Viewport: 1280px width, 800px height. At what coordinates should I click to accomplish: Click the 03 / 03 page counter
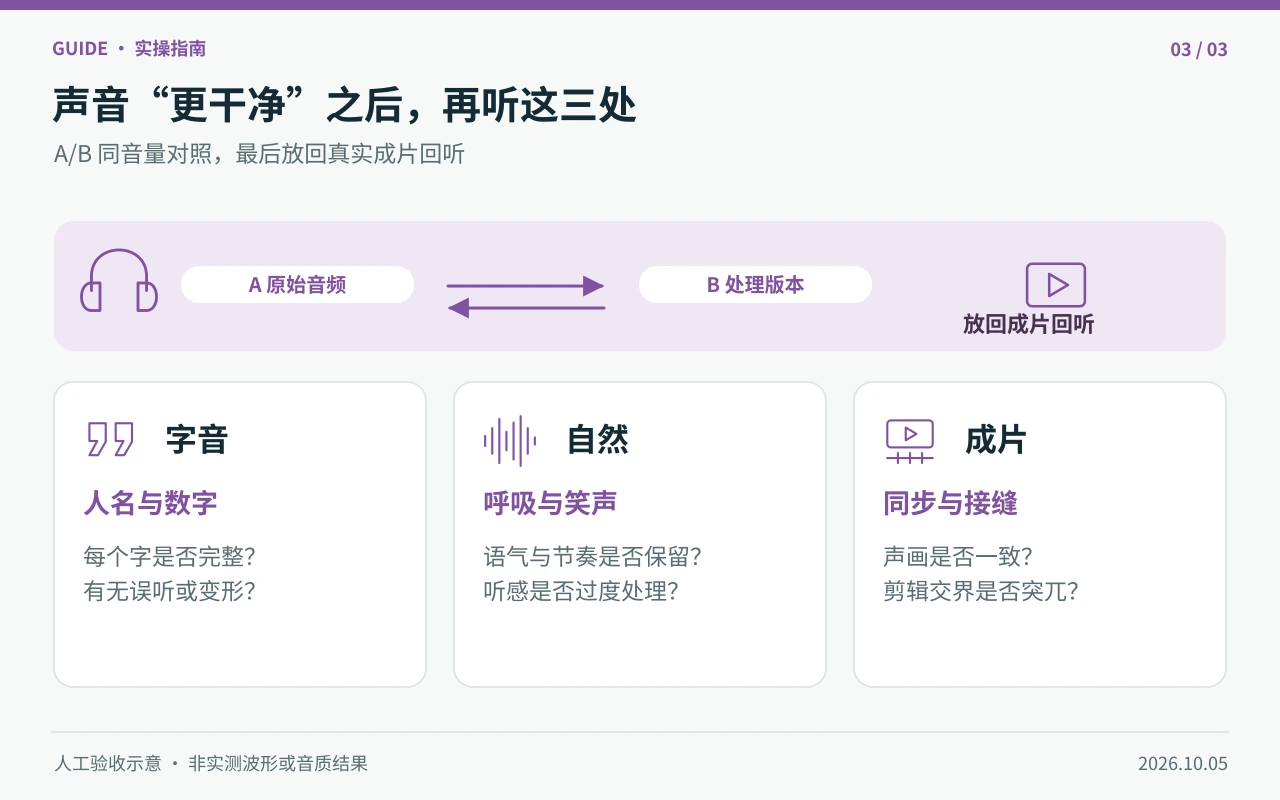(x=1199, y=49)
